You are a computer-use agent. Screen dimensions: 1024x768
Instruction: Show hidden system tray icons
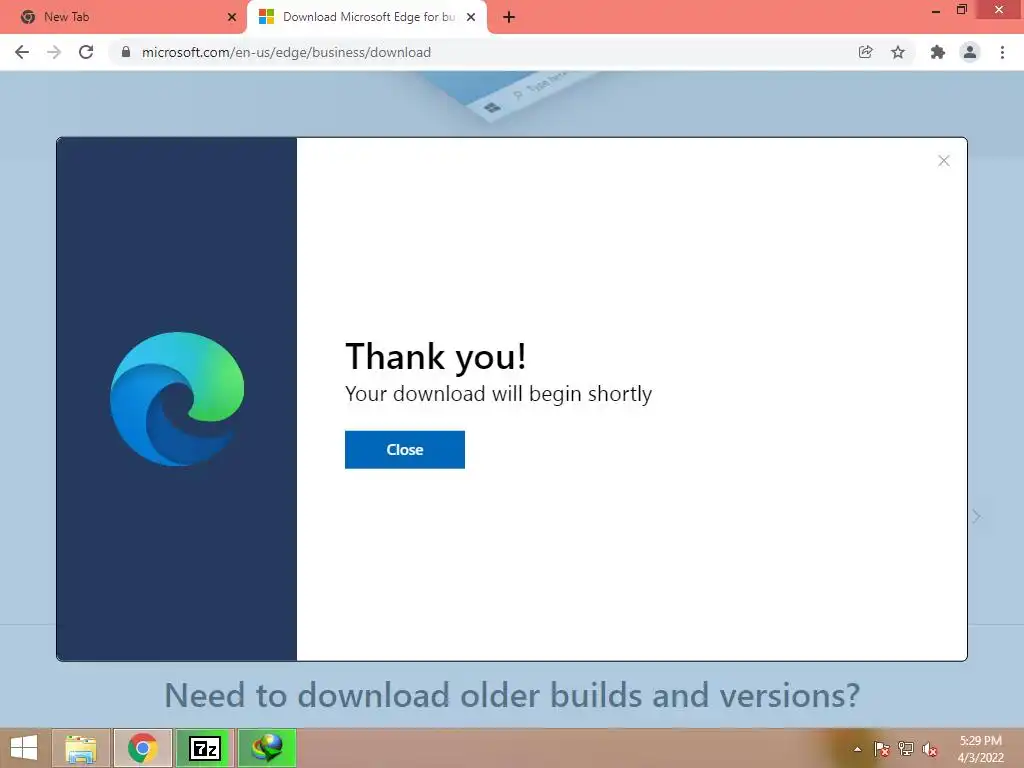point(857,749)
